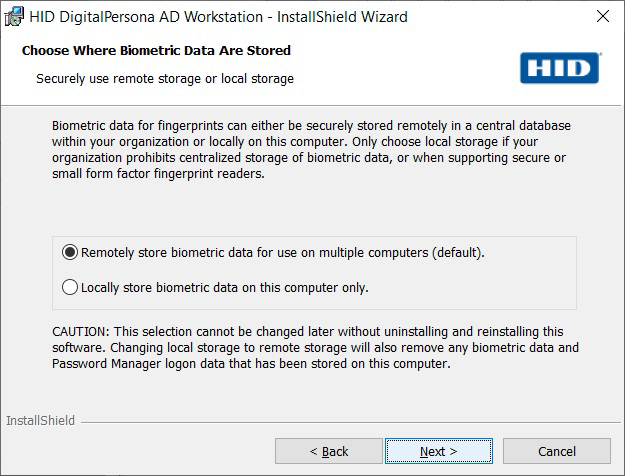625x476 pixels.
Task: Click the installer icon in title bar
Action: coord(15,17)
